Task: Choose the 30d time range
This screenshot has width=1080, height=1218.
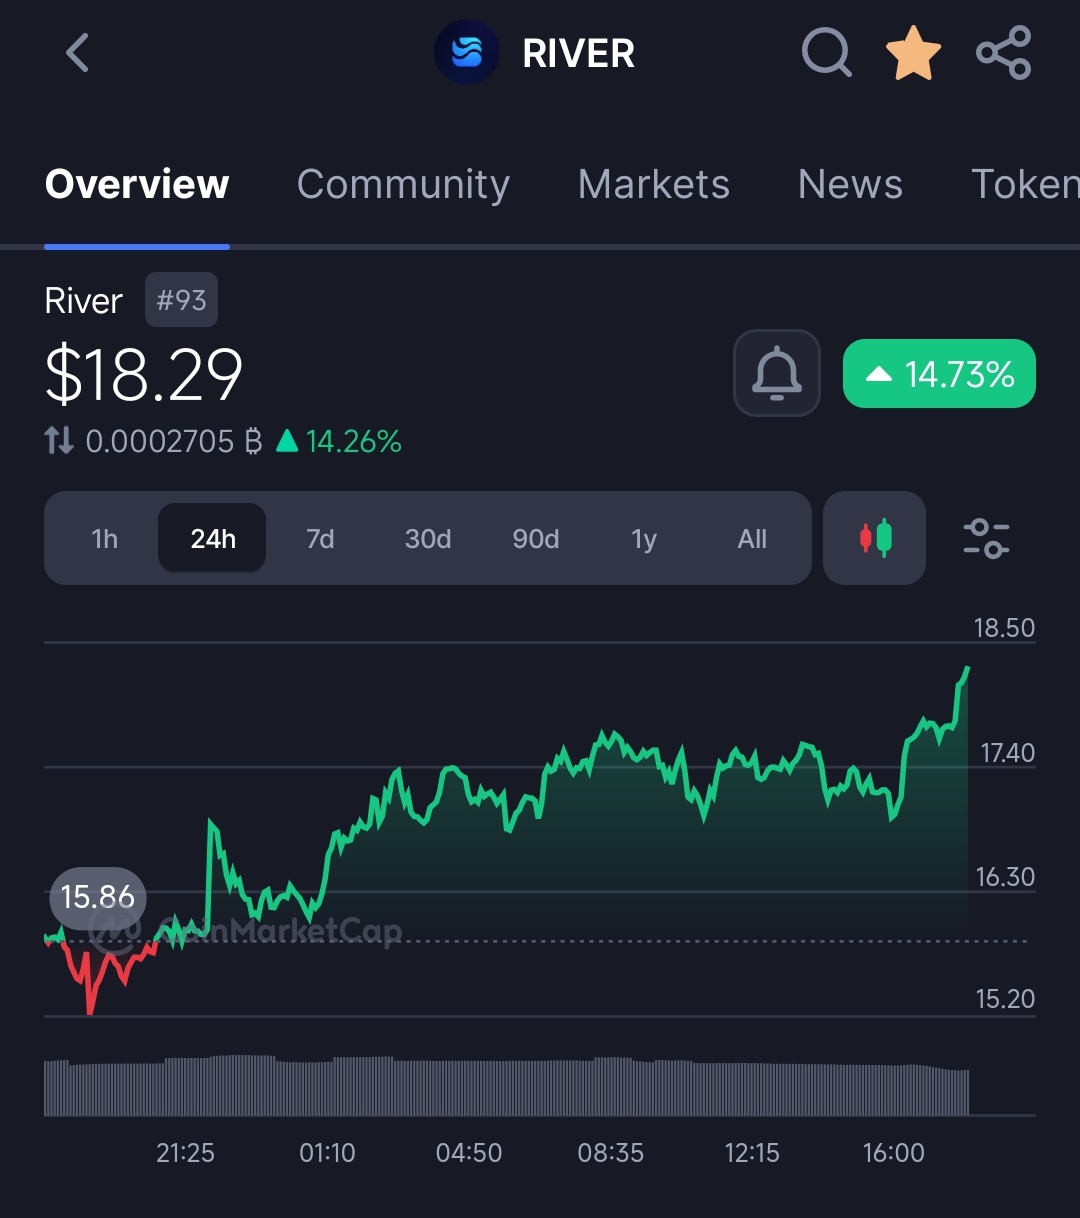Action: 428,539
